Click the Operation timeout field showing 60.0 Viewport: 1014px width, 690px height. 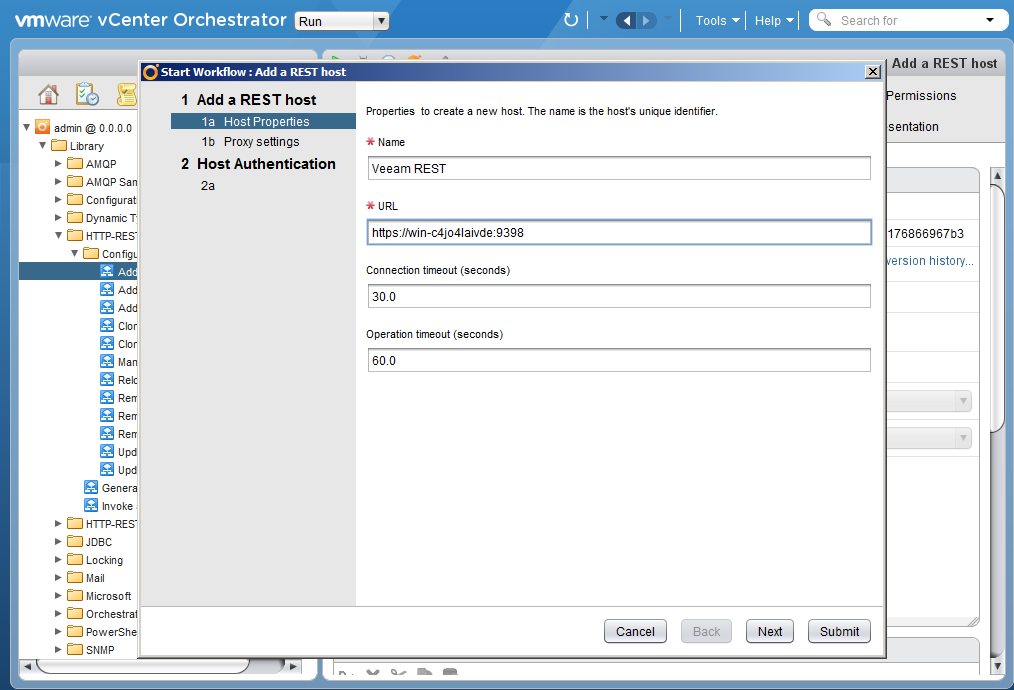pyautogui.click(x=619, y=360)
